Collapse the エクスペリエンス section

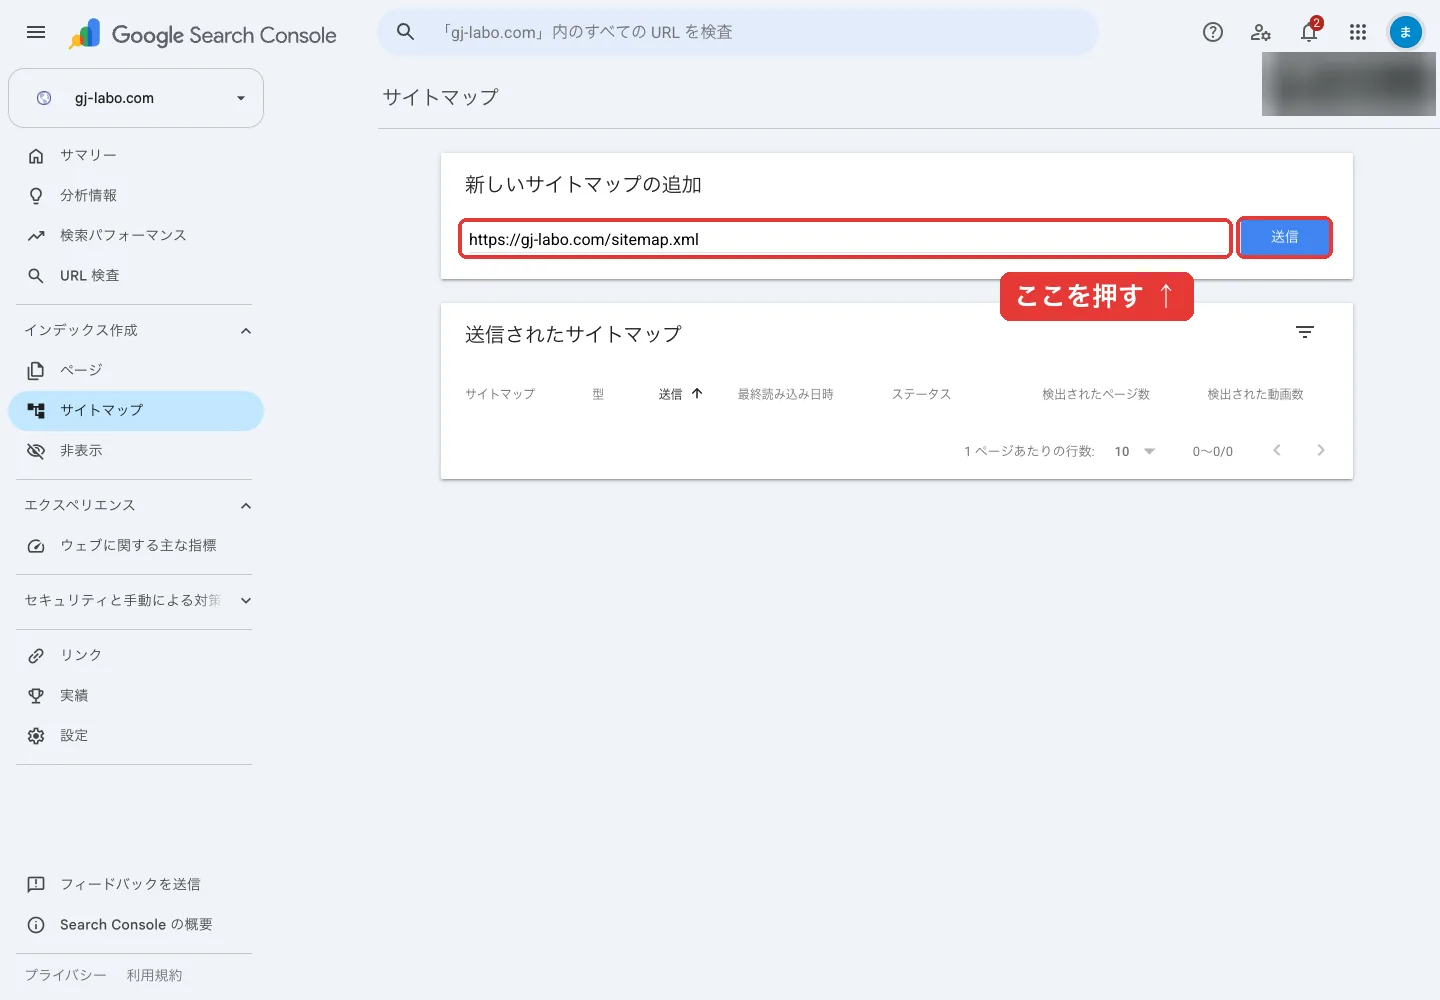point(246,505)
